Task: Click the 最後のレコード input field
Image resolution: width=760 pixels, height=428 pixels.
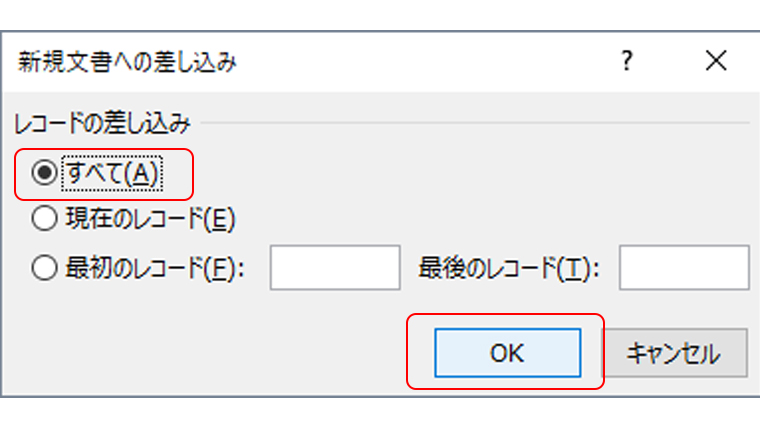Action: [x=684, y=268]
